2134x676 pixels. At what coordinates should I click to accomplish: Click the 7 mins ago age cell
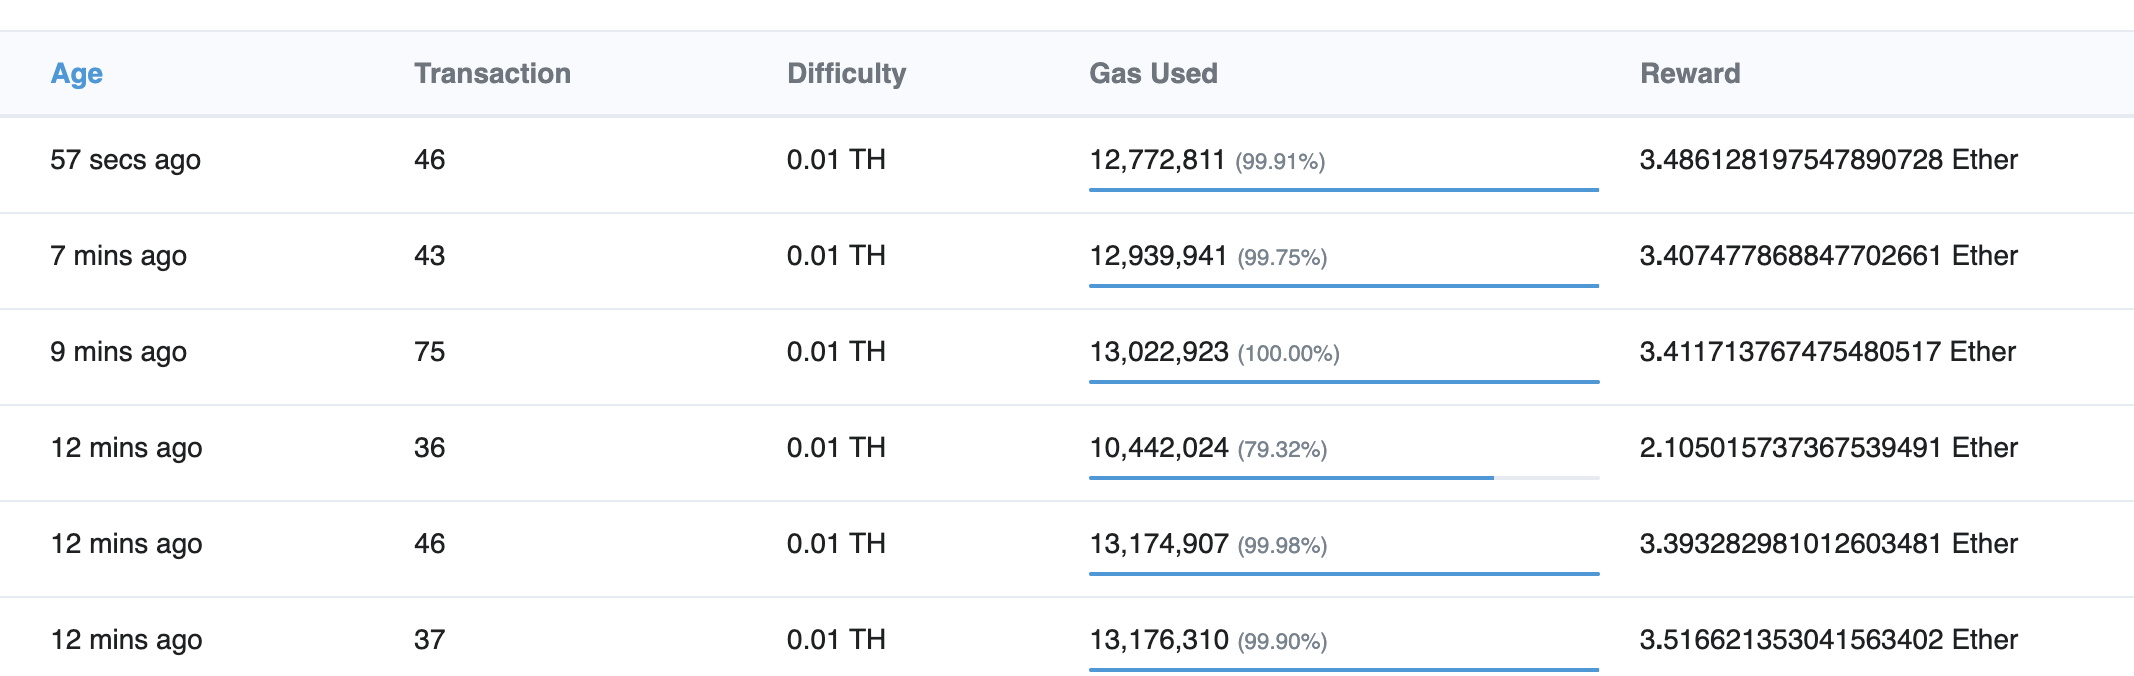pyautogui.click(x=118, y=256)
